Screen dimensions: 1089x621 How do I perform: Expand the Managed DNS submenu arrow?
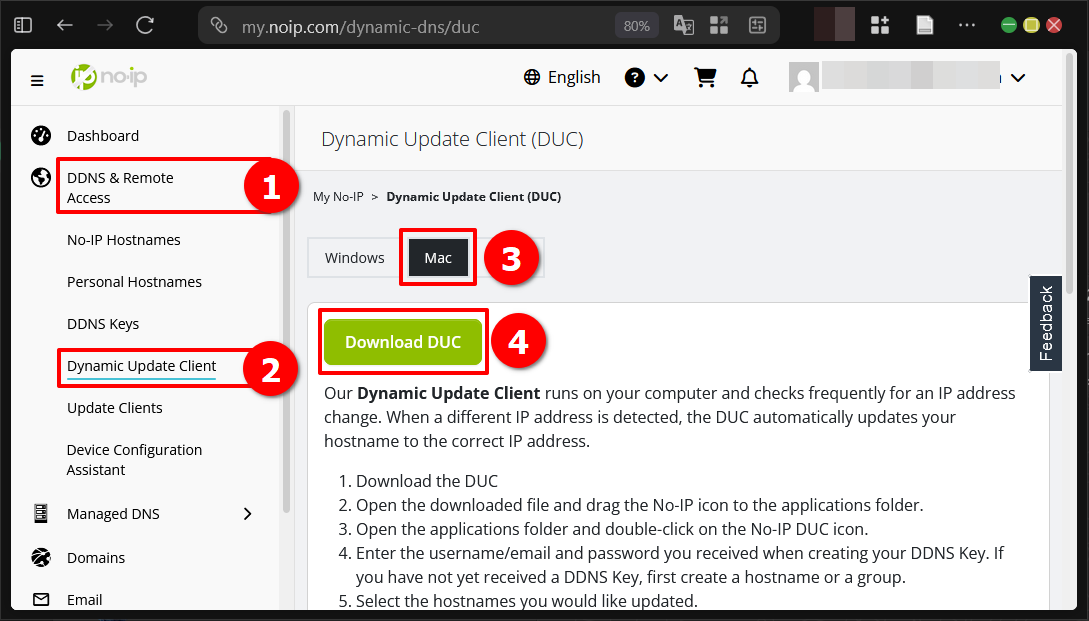tap(247, 513)
